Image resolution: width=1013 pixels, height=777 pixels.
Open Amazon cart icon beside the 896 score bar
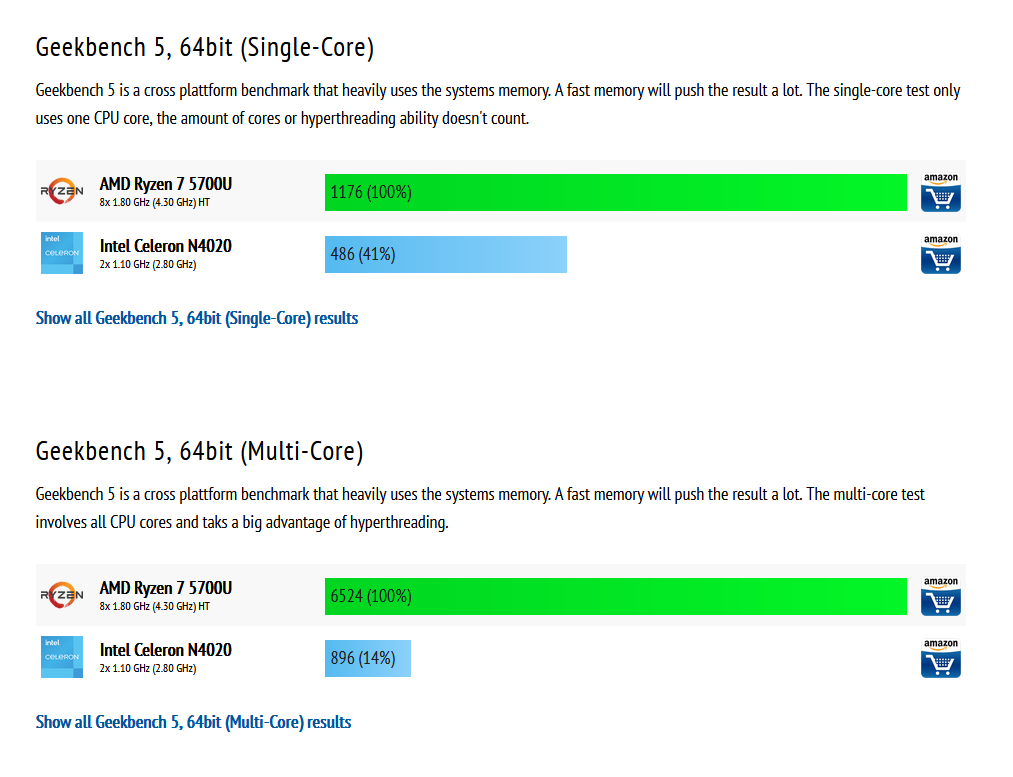coord(940,658)
